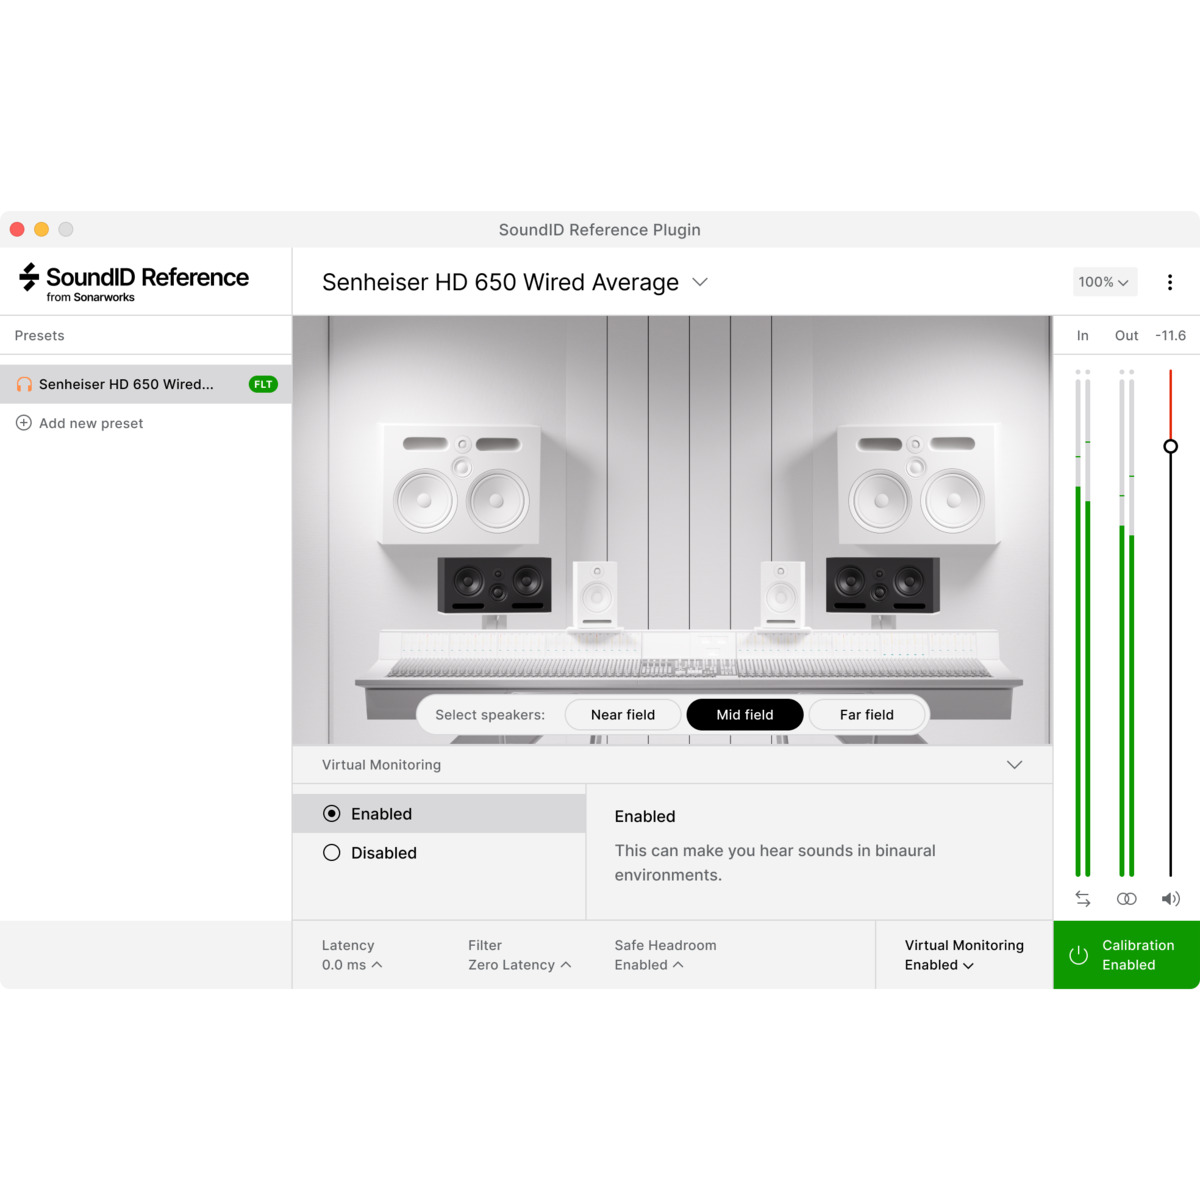This screenshot has height=1200, width=1200.
Task: Select the Enabled radio button under Virtual Monitoring
Action: [332, 813]
